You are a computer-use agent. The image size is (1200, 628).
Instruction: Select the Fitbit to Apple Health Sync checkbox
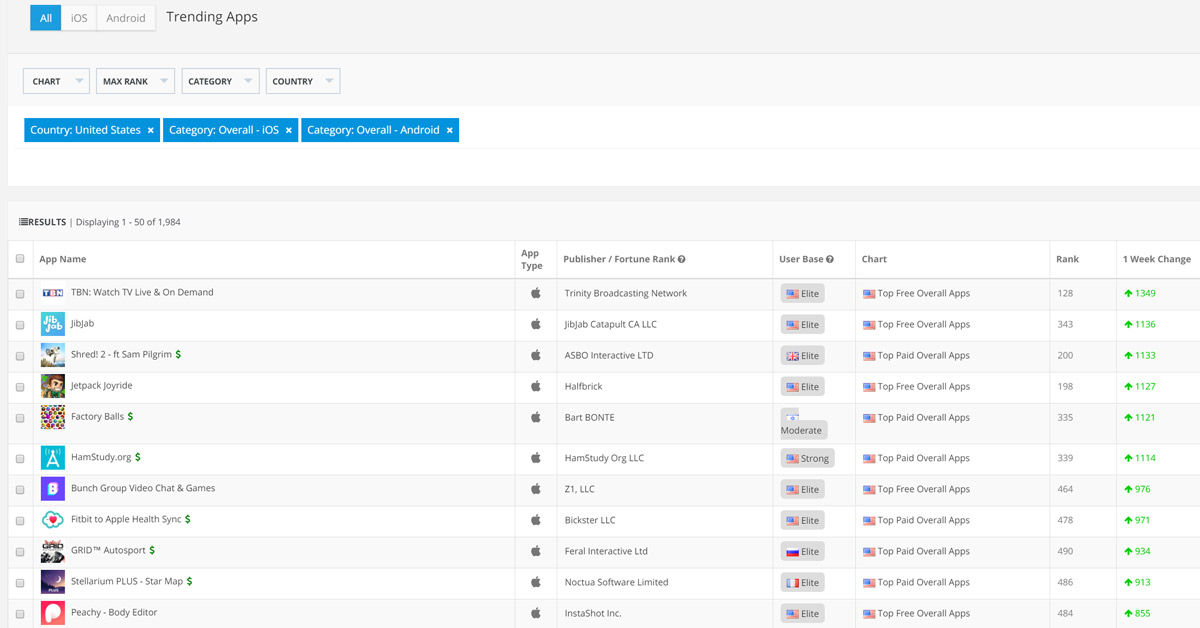[20, 521]
